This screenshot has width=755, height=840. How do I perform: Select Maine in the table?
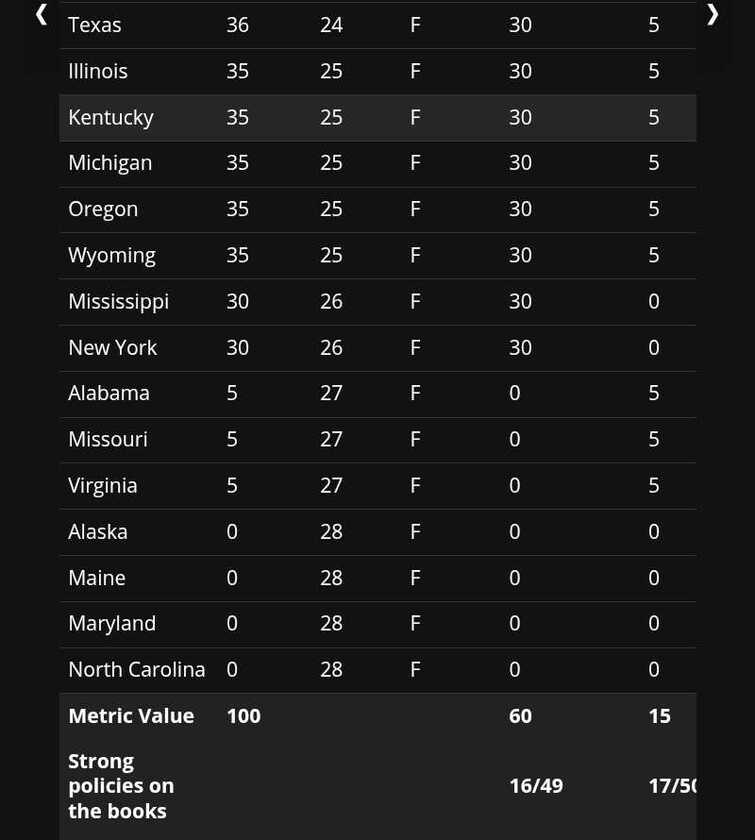pos(97,577)
